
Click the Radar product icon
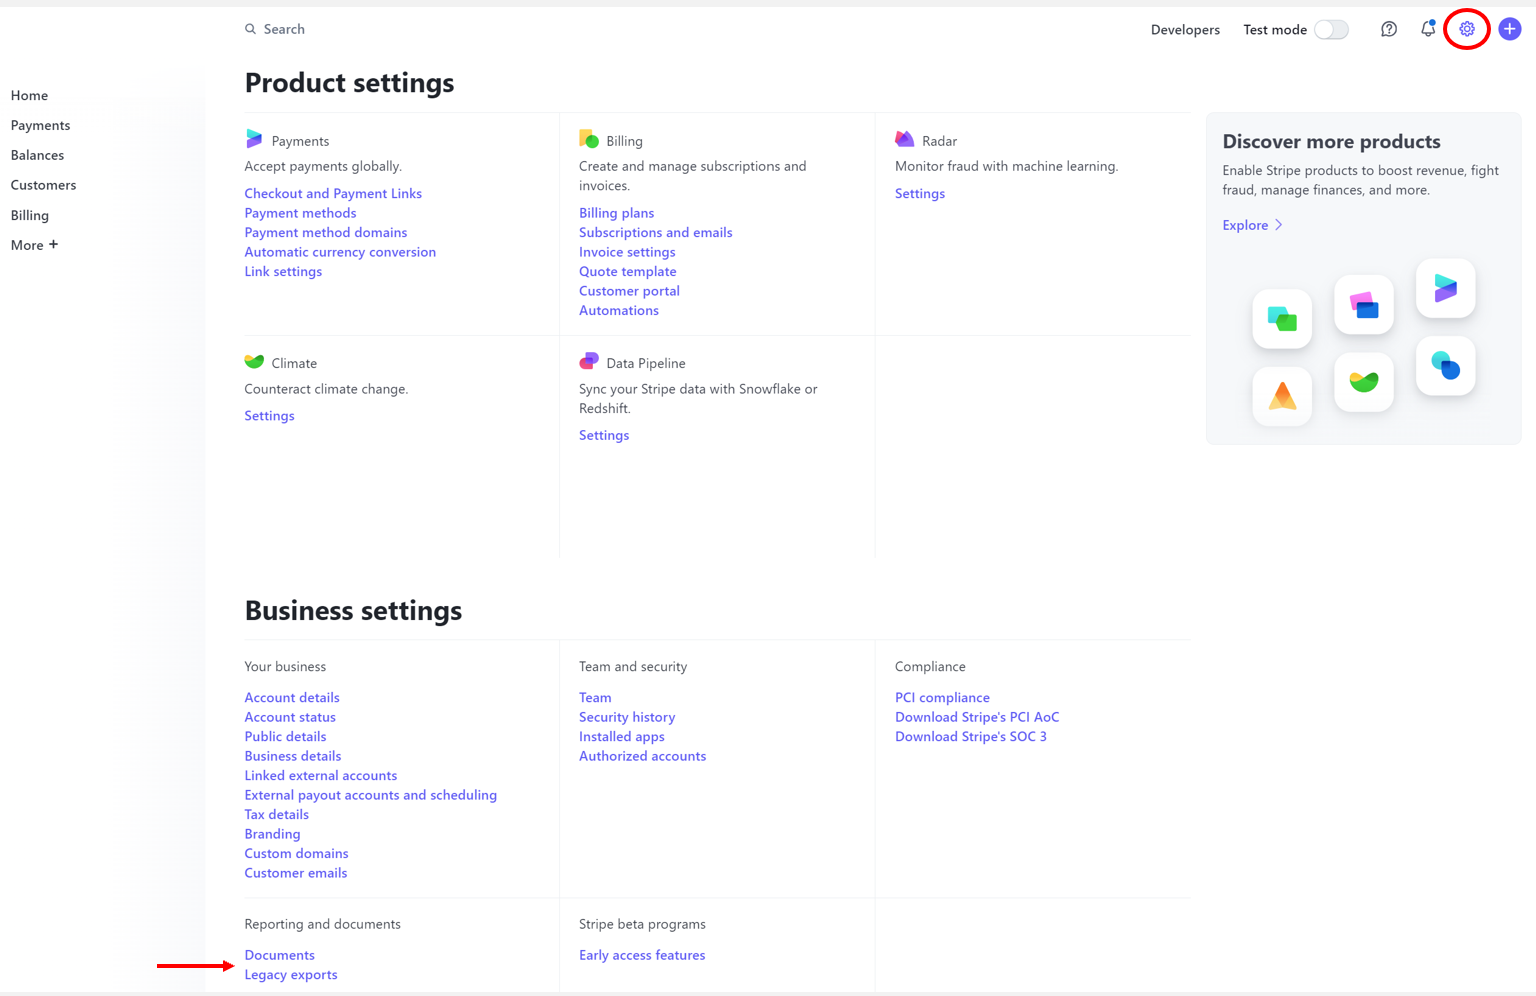tap(904, 139)
